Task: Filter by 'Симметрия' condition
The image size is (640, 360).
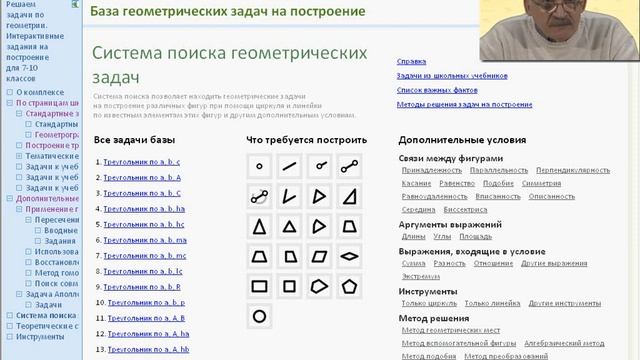Action: pyautogui.click(x=541, y=183)
